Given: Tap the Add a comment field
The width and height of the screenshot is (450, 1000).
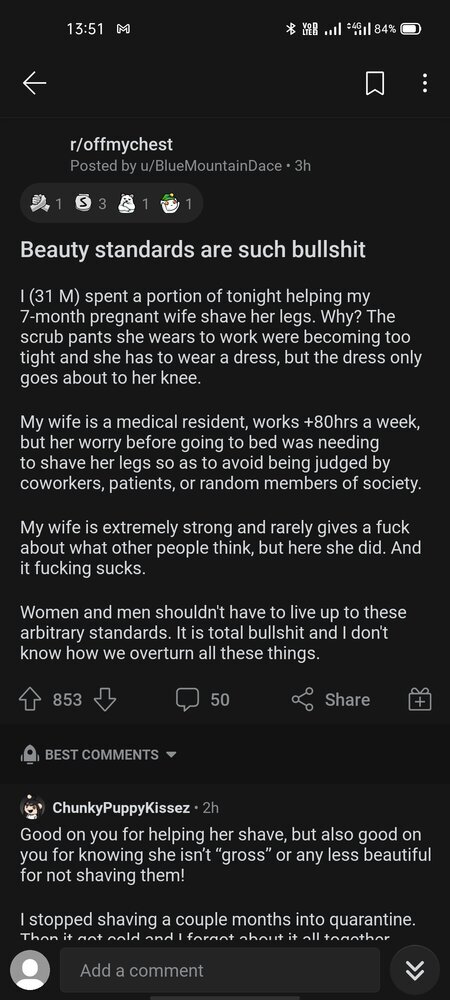Looking at the screenshot, I should (x=220, y=970).
